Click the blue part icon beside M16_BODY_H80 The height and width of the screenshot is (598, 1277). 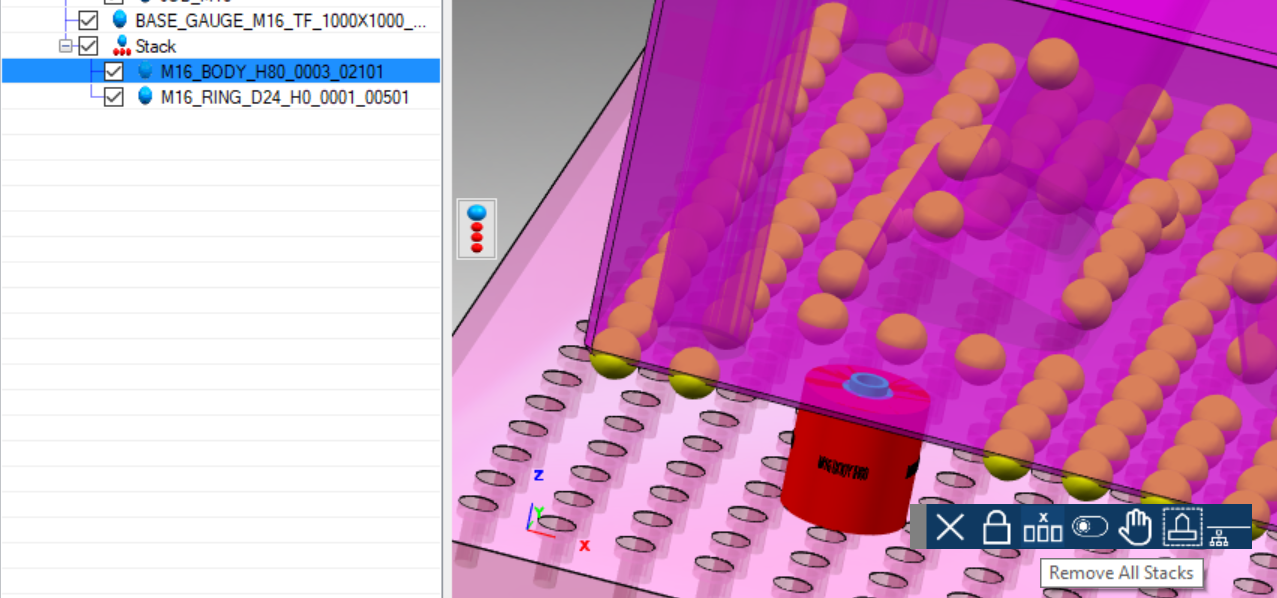pyautogui.click(x=145, y=71)
